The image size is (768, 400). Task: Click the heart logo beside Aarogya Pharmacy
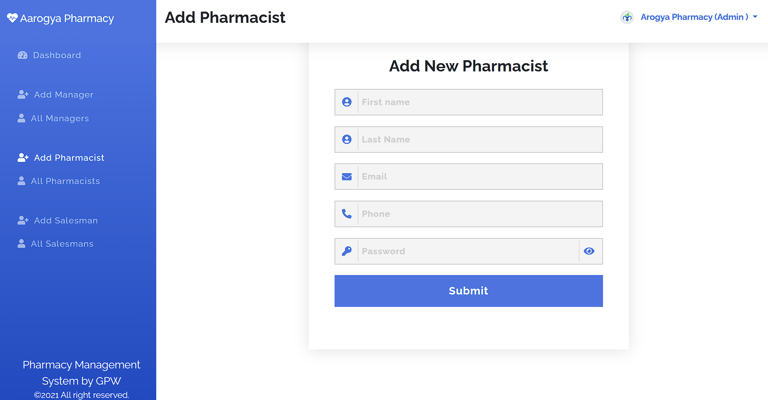tap(12, 18)
